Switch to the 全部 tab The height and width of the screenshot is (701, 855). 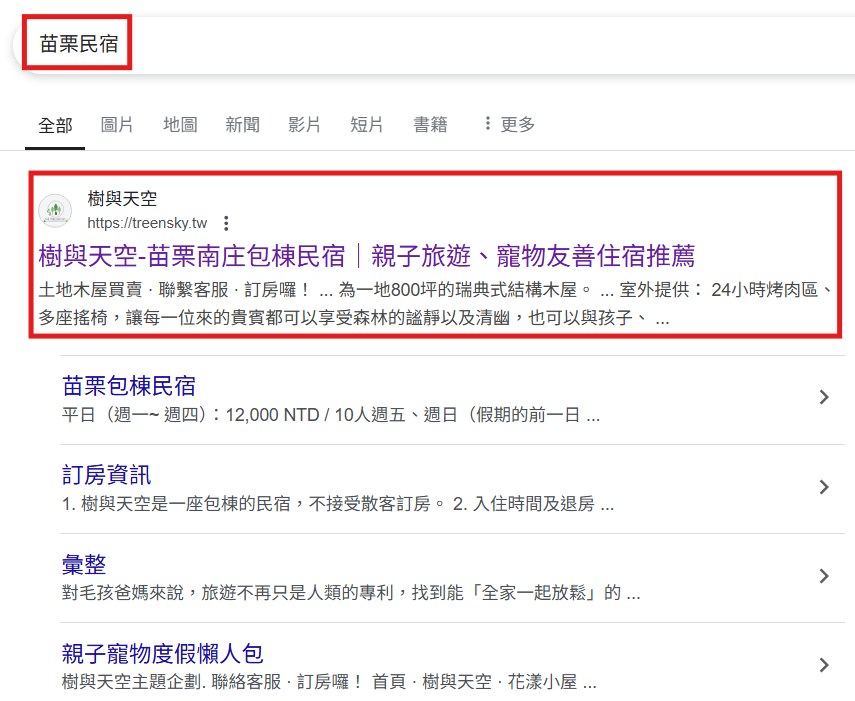coord(55,125)
